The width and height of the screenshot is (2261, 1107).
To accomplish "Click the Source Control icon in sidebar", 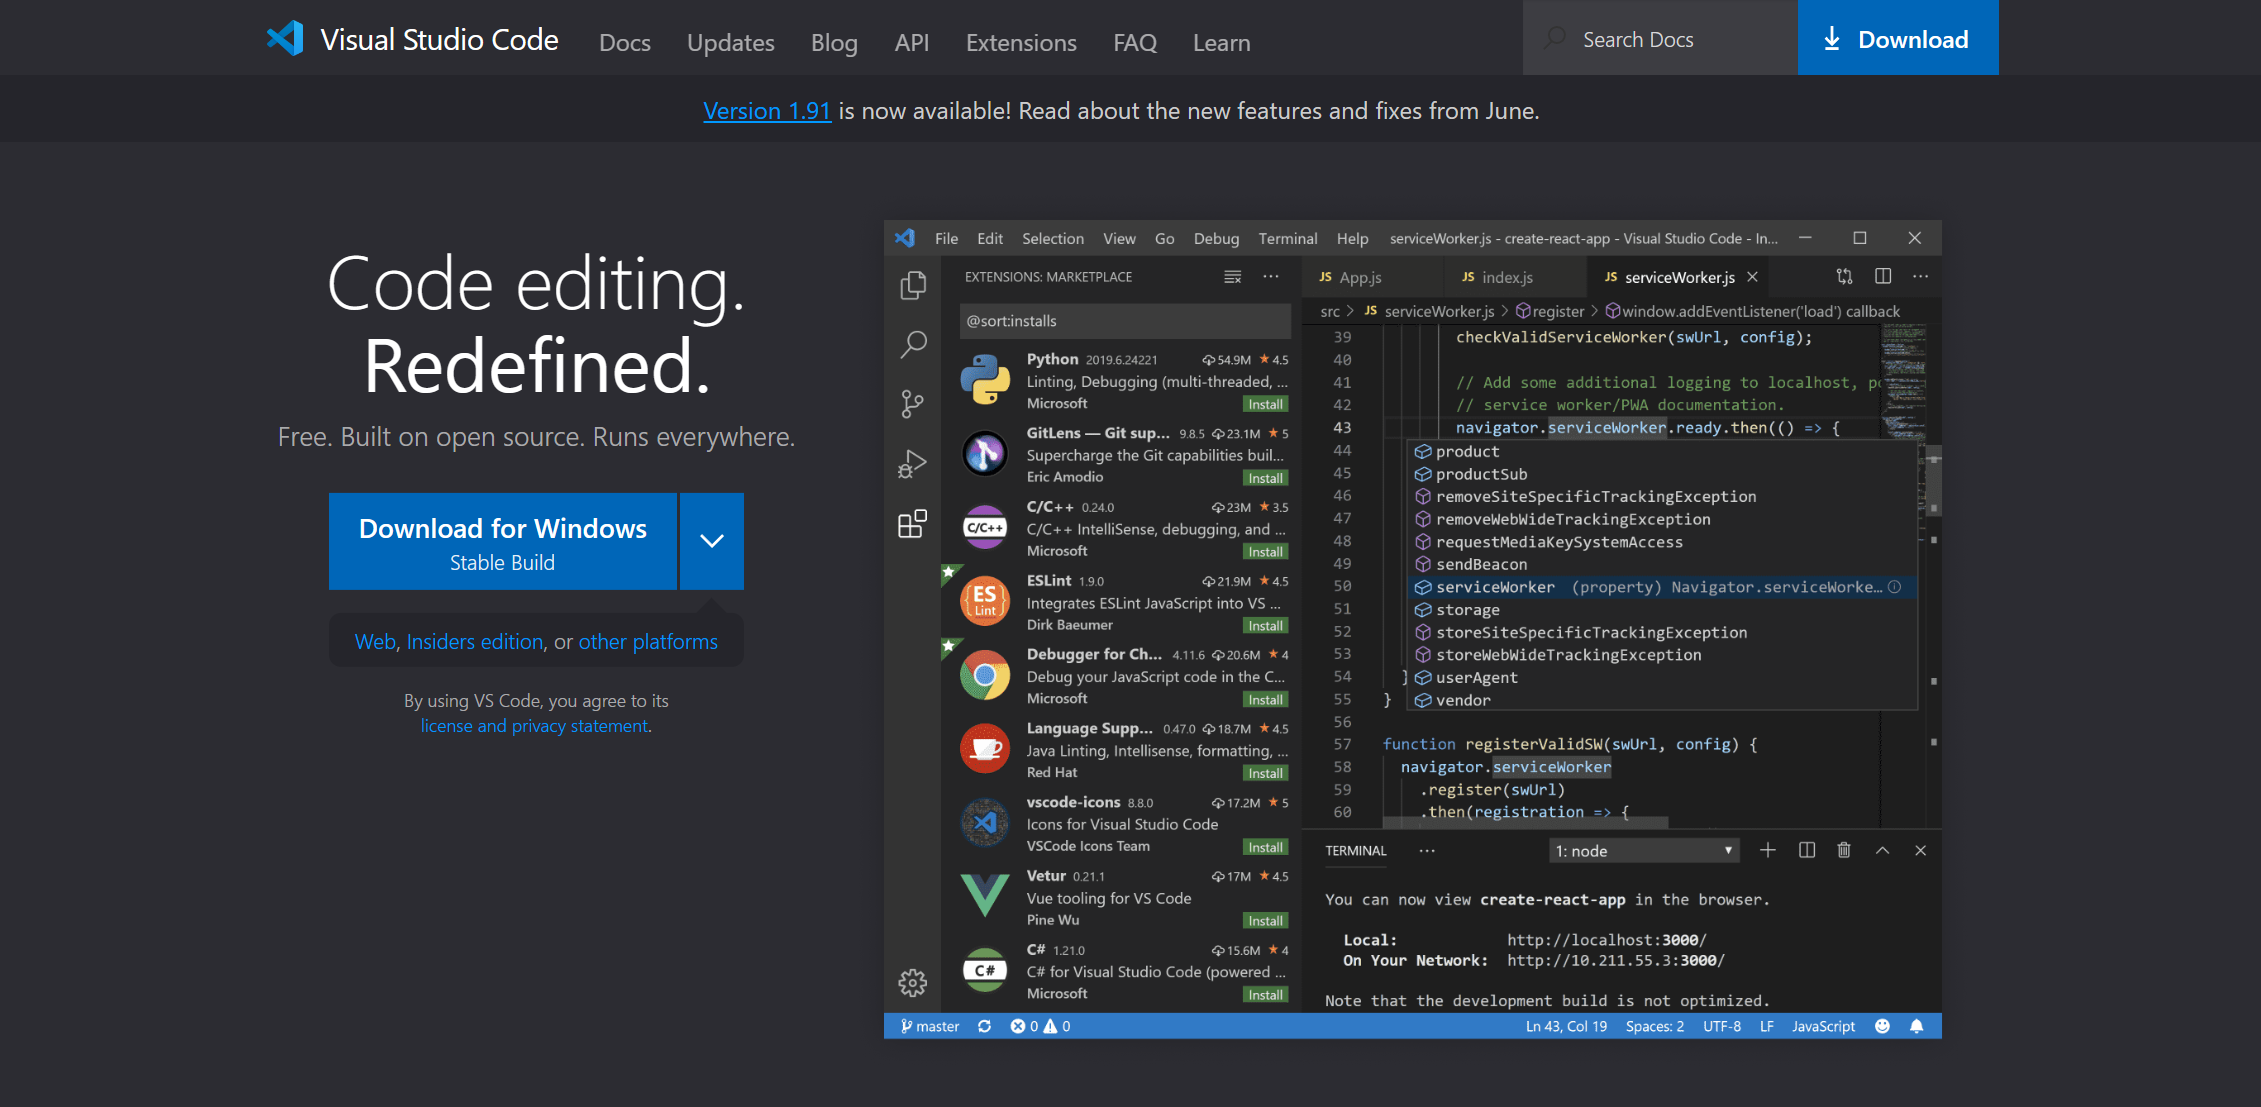I will pyautogui.click(x=916, y=399).
